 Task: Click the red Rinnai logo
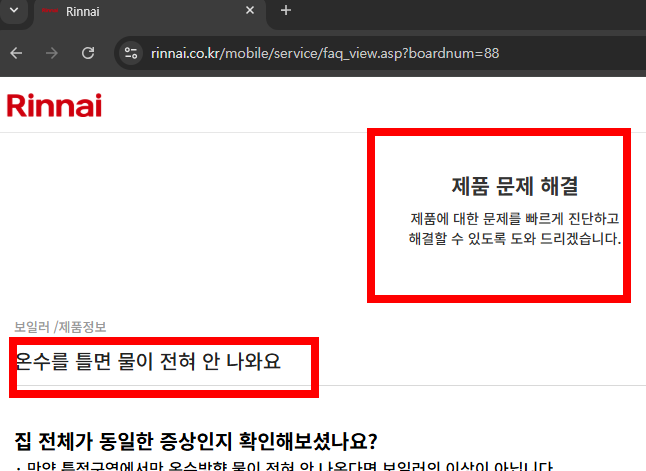point(54,105)
